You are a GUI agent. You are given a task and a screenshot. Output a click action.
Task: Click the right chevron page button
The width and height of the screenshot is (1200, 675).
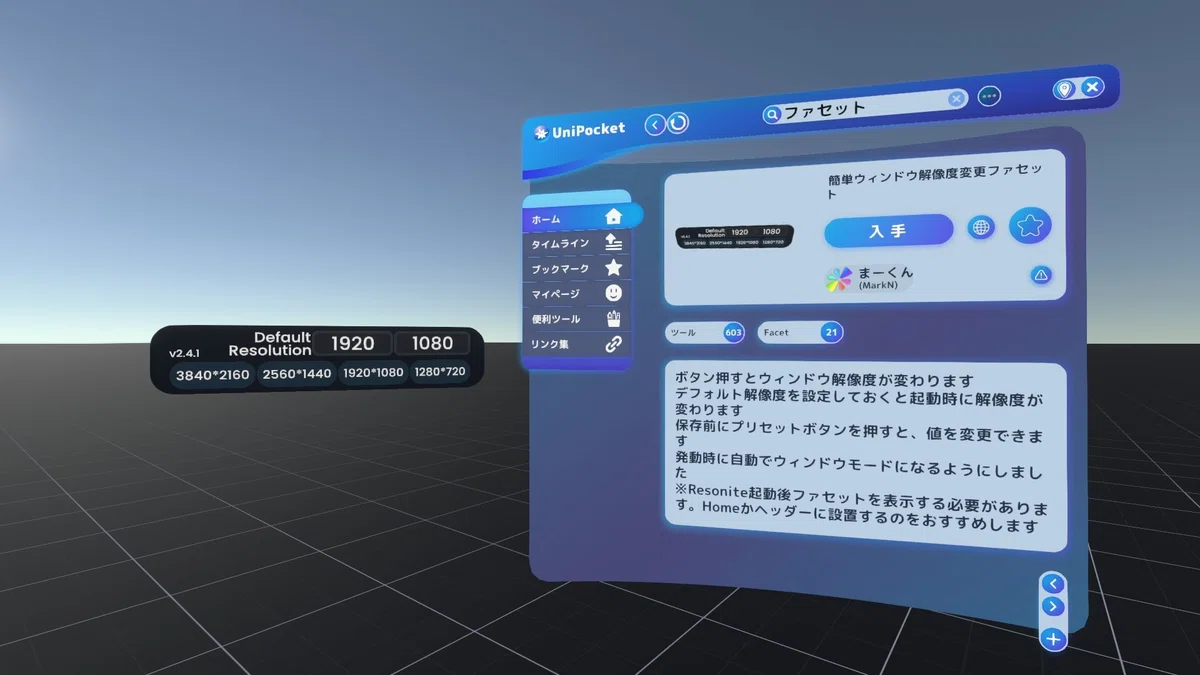coord(1052,607)
